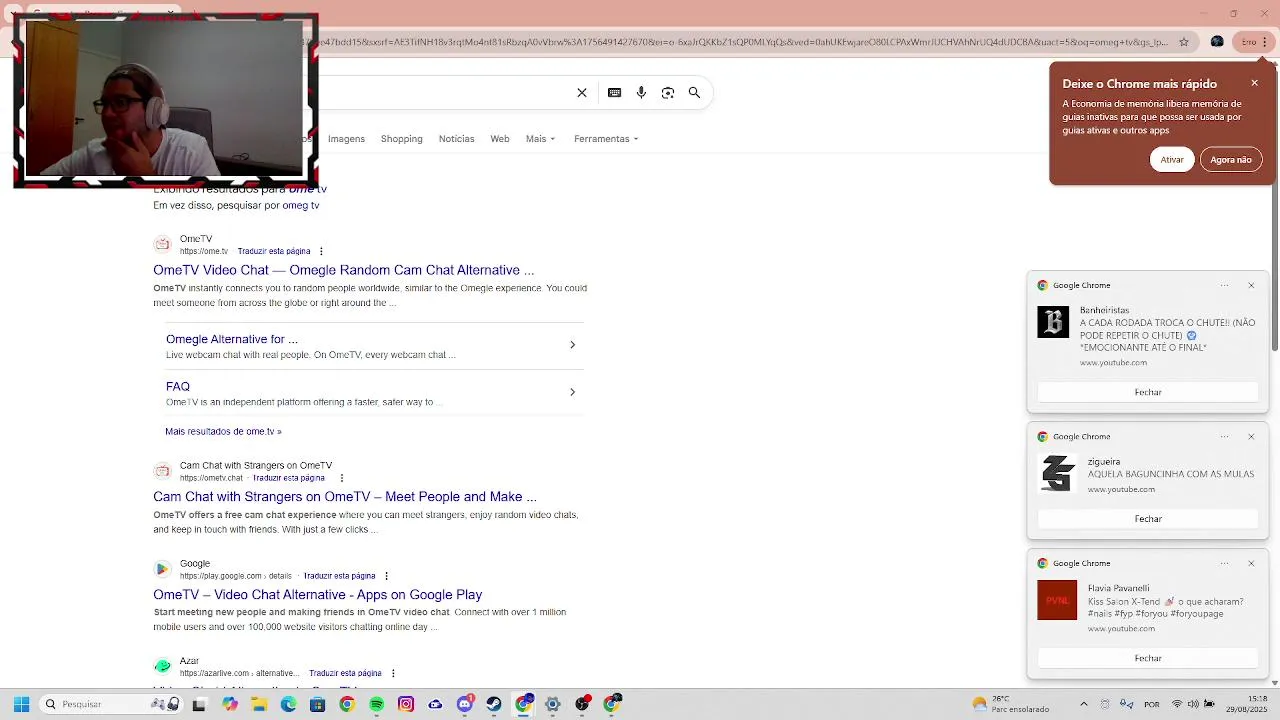Open the weather widget showing 26°C
Viewport: 1280px width, 720px height.
click(x=1010, y=704)
